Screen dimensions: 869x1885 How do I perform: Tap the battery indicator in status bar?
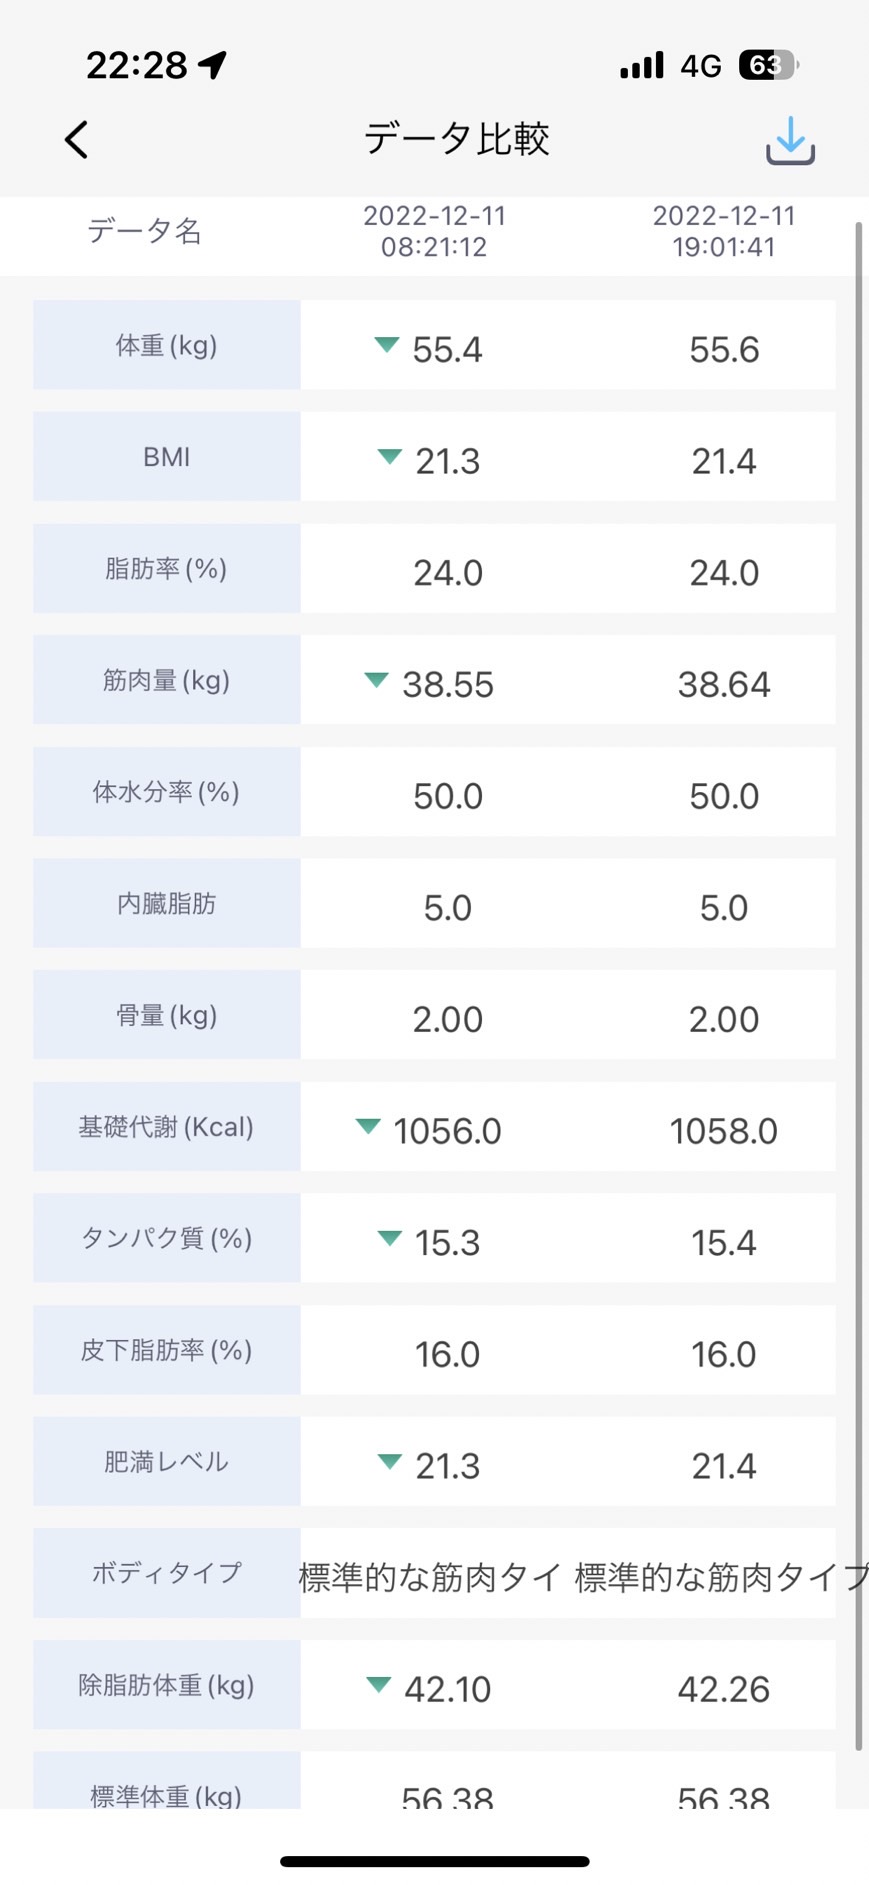(x=768, y=65)
